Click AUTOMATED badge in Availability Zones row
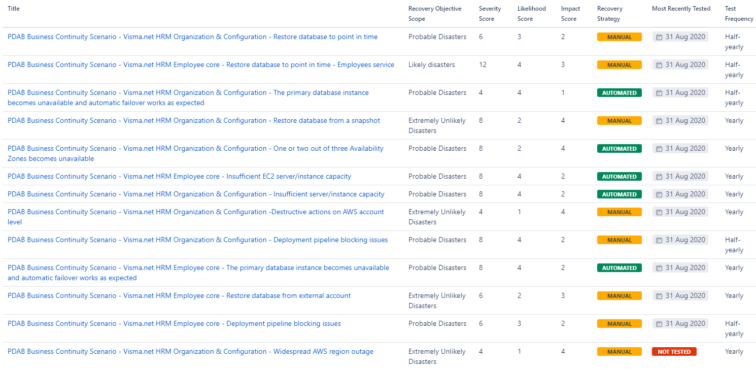 click(x=619, y=149)
